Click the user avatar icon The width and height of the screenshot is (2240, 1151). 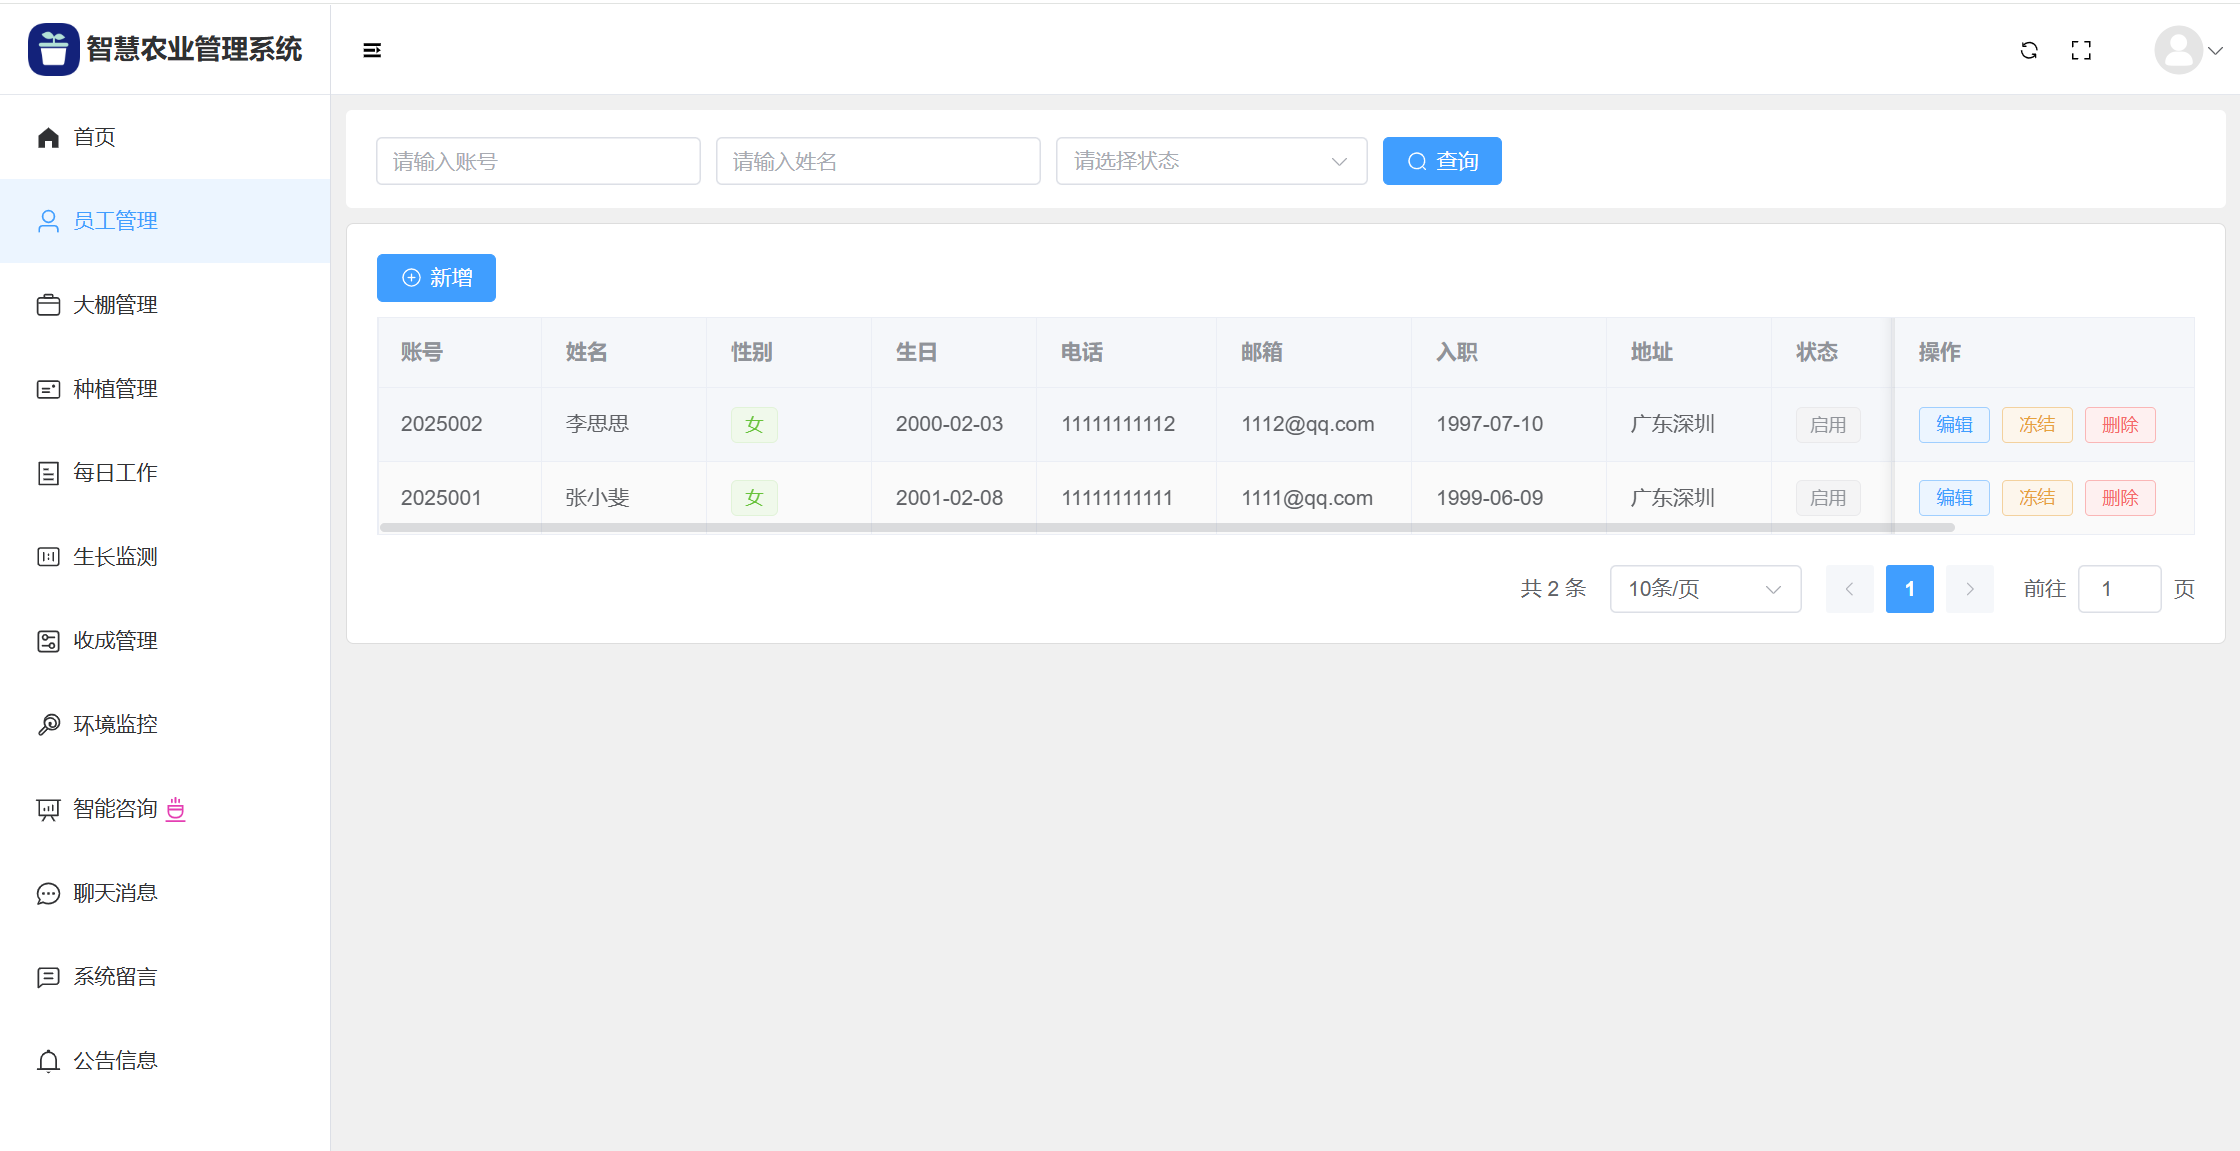point(2177,50)
